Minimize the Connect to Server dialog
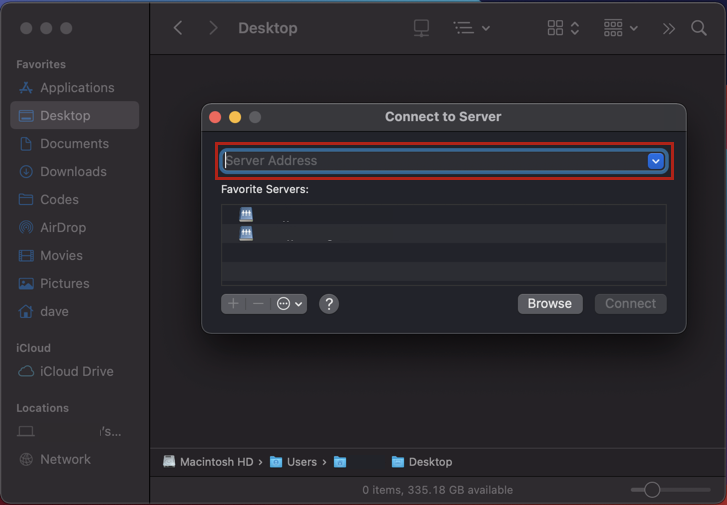 [x=235, y=117]
